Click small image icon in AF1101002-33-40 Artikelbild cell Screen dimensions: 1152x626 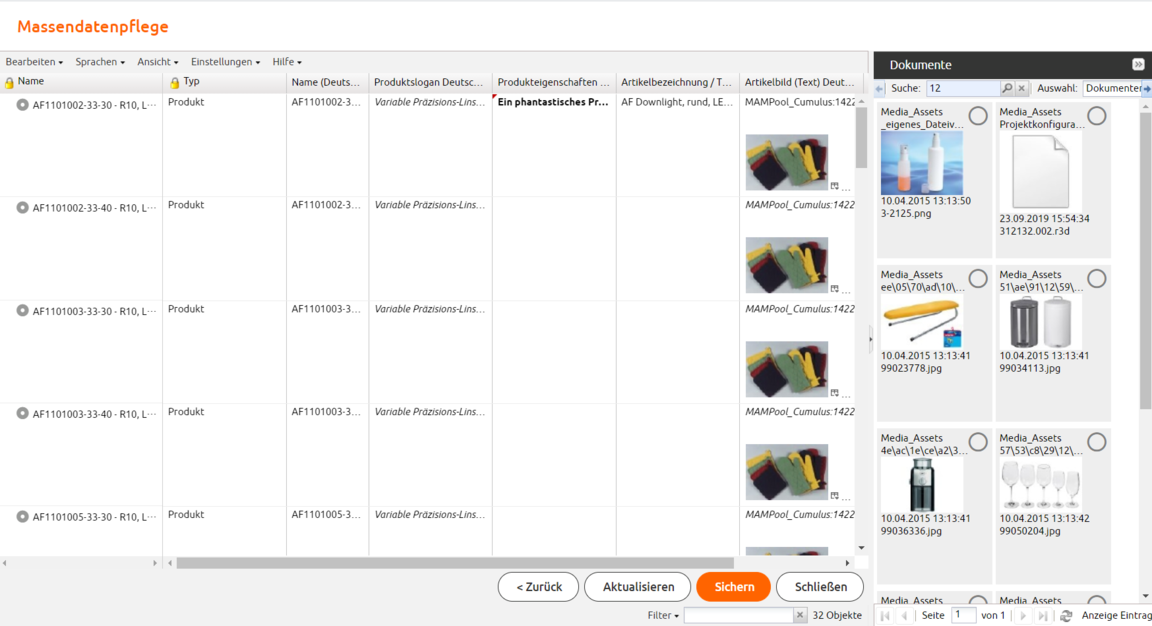click(x=835, y=289)
